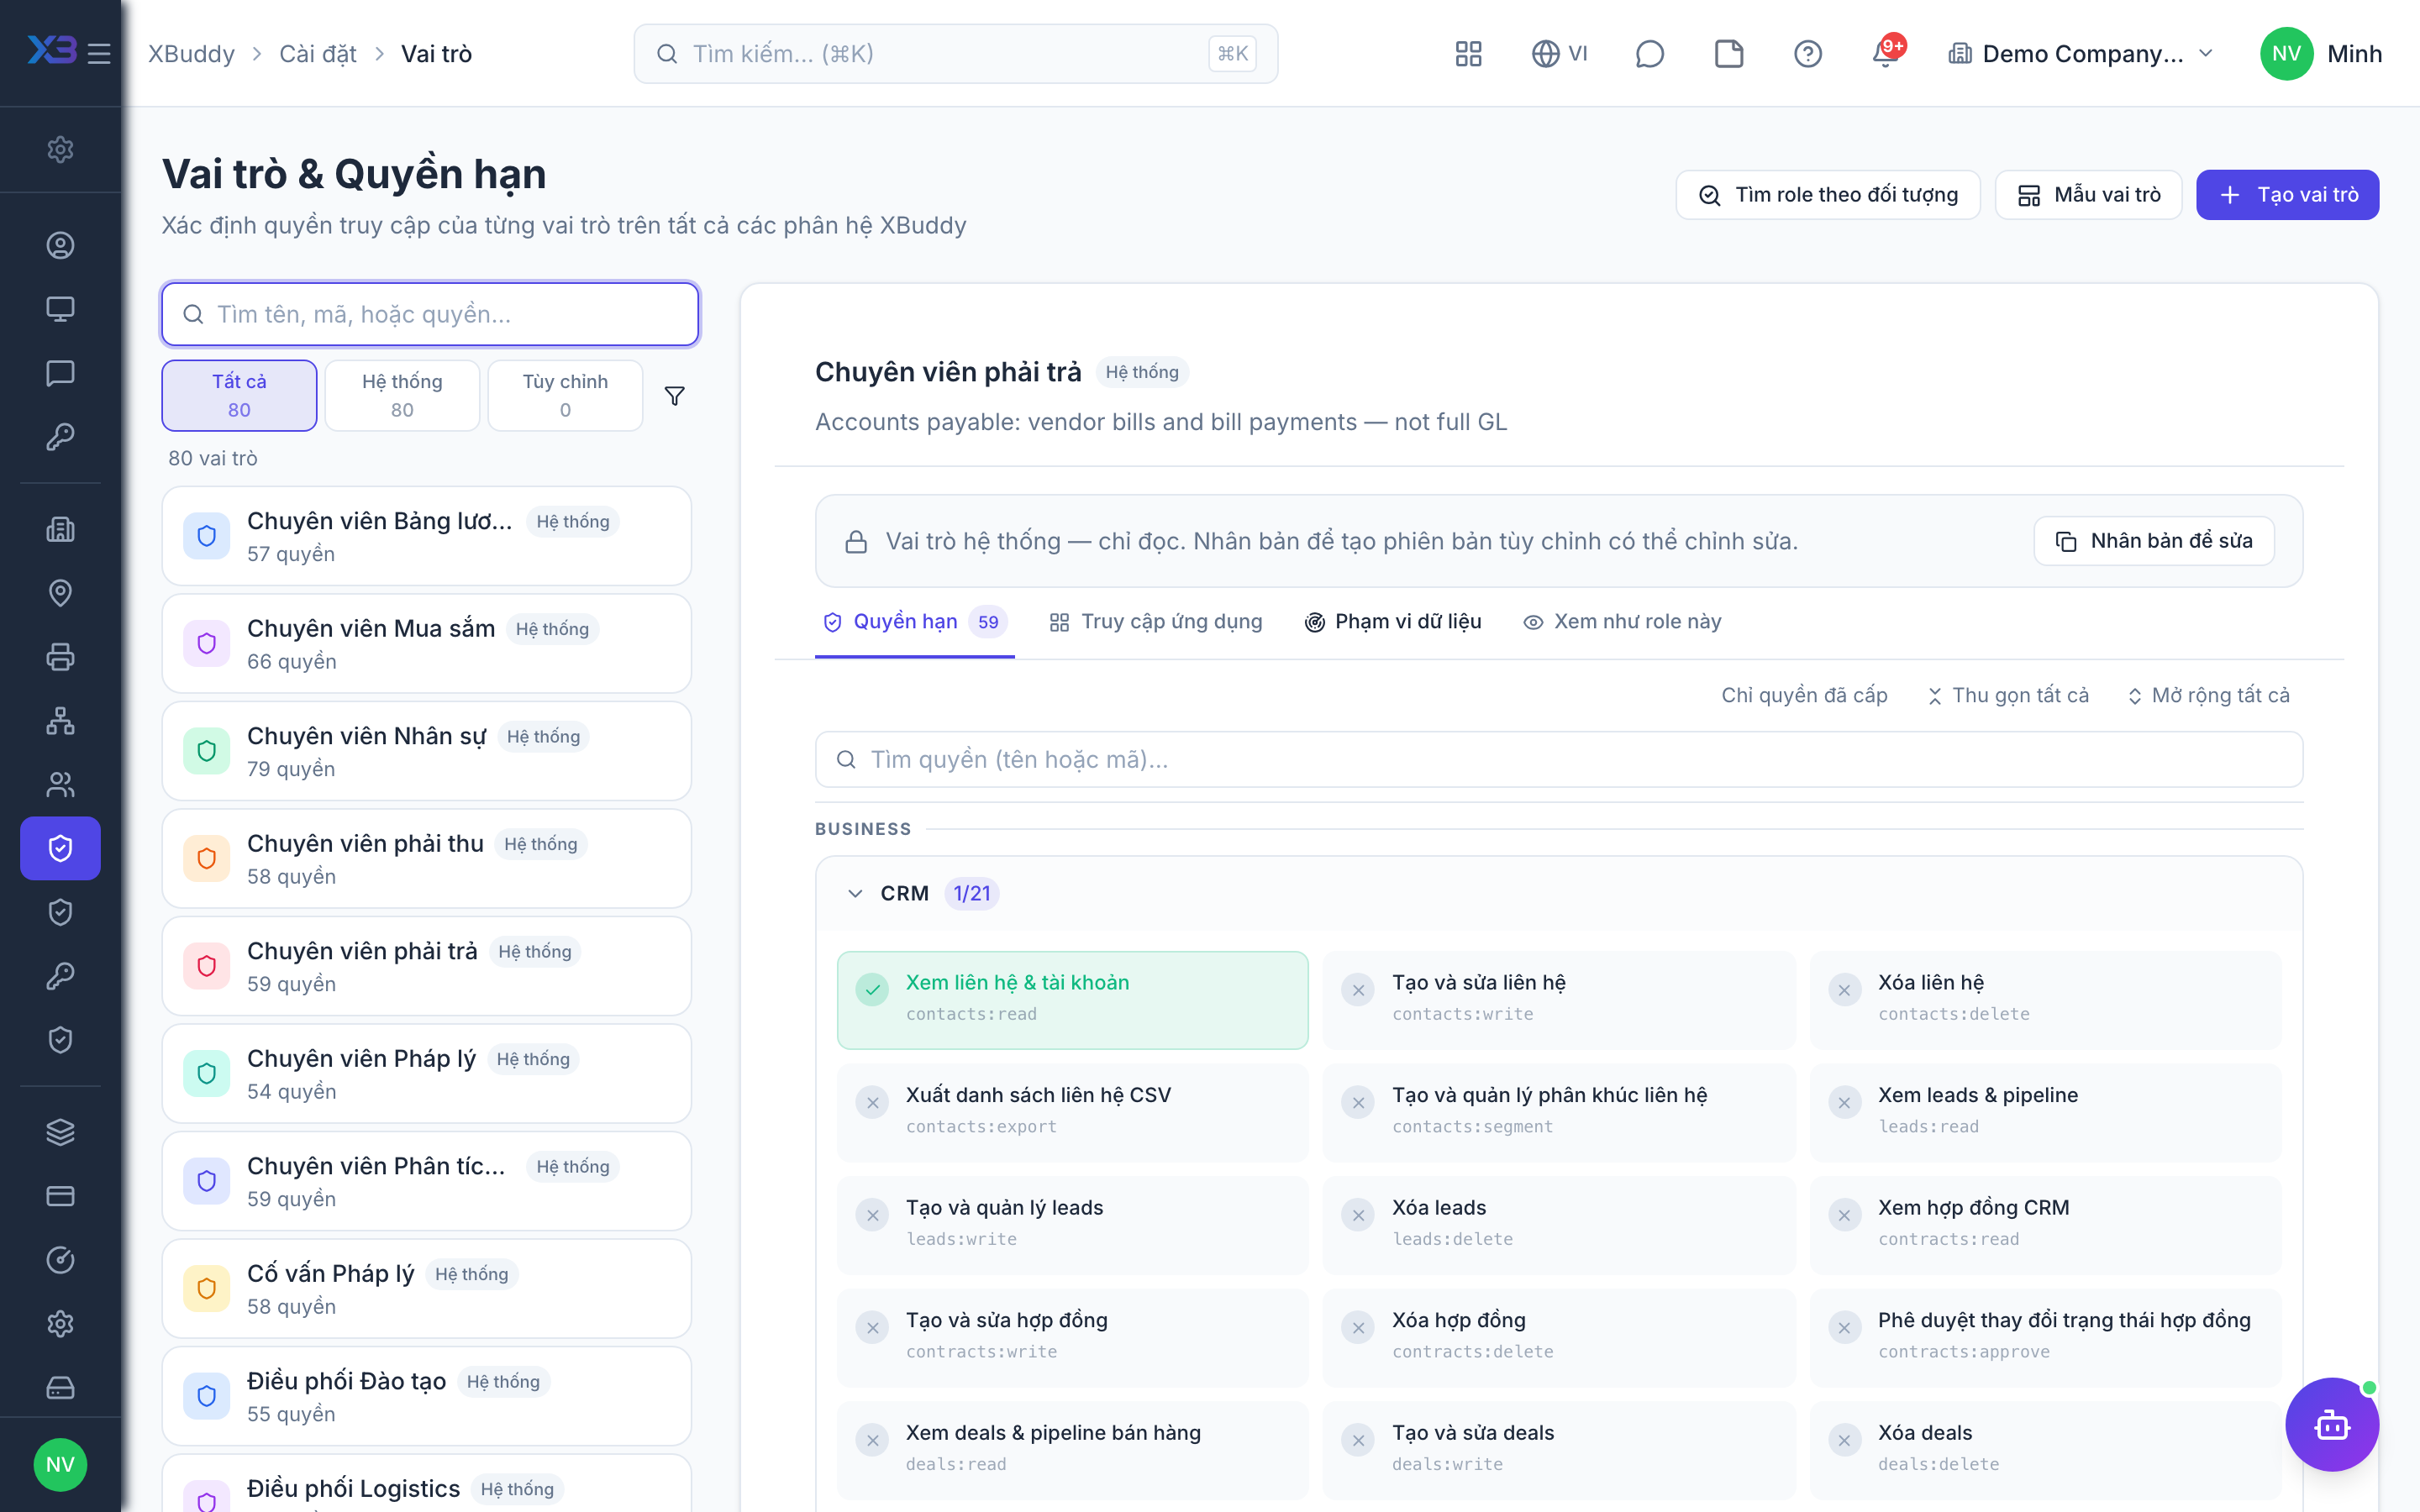Toggle the 'Xóa liên hệ' permission

2045,999
